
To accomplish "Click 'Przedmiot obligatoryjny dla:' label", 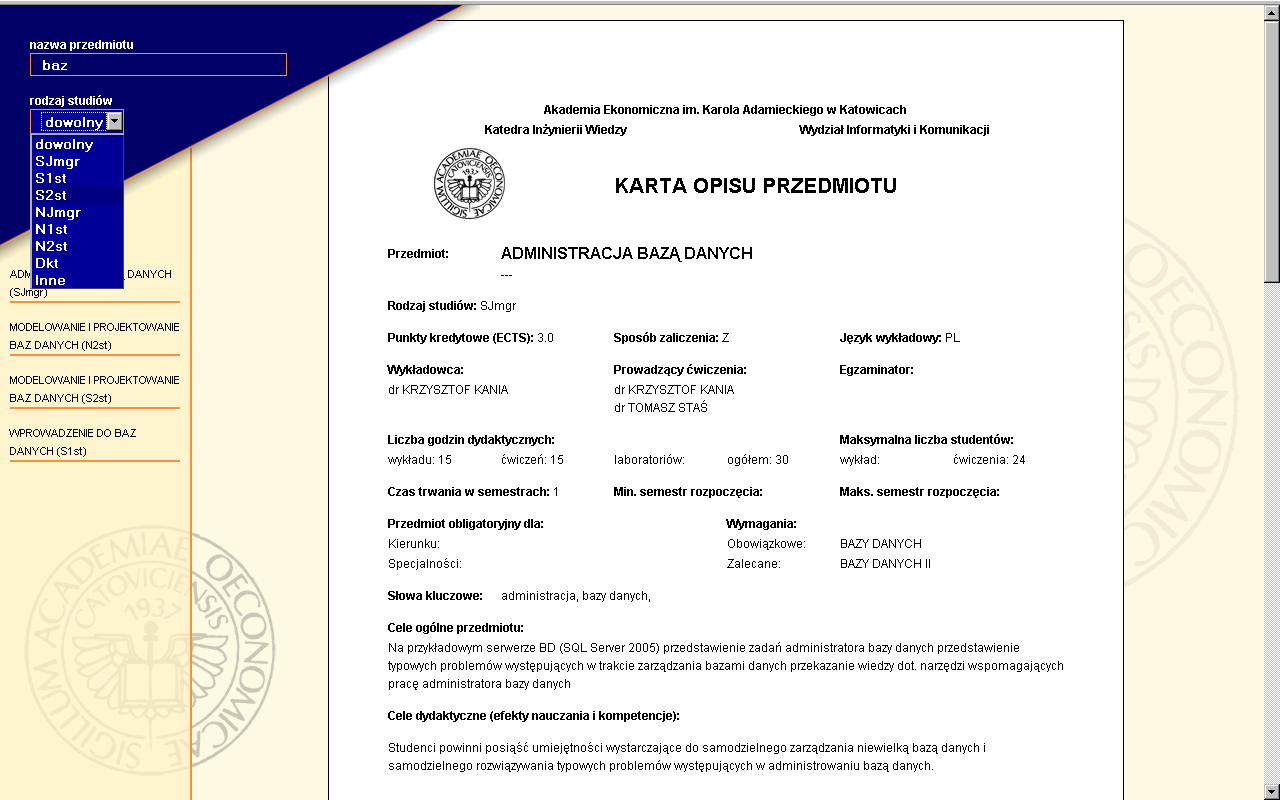I will tap(465, 524).
